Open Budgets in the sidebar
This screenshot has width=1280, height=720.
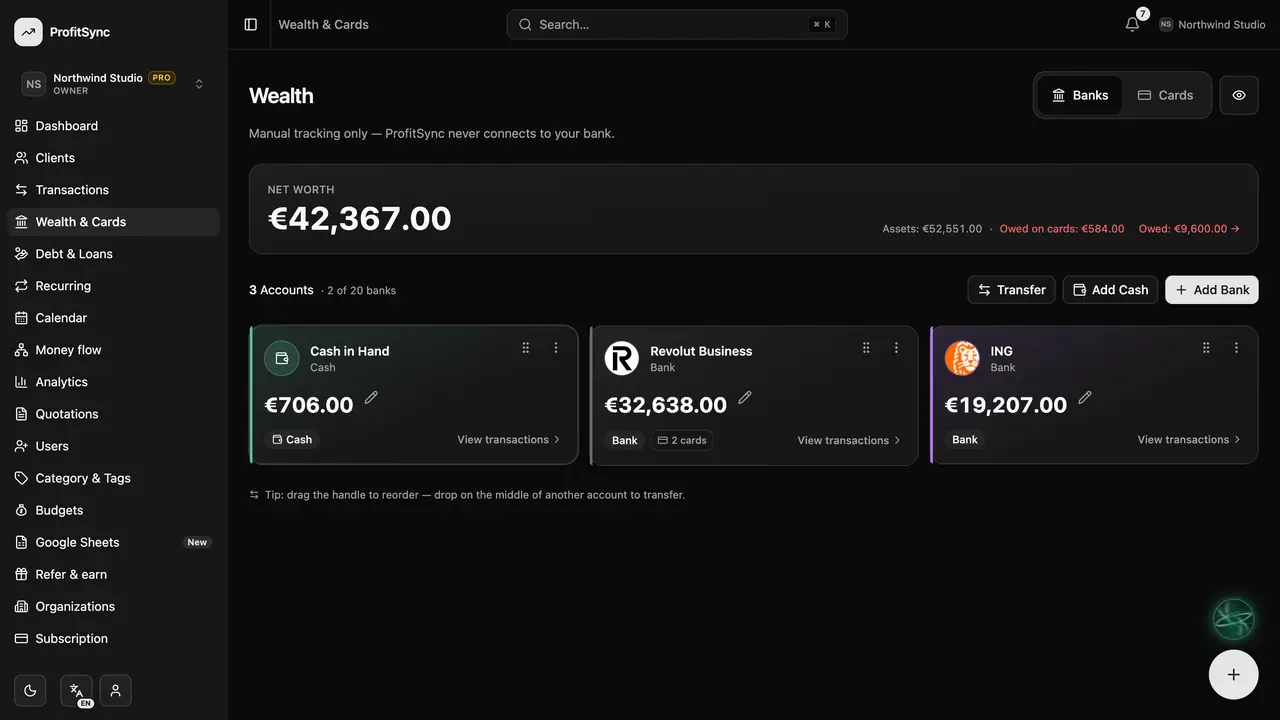(x=114, y=510)
